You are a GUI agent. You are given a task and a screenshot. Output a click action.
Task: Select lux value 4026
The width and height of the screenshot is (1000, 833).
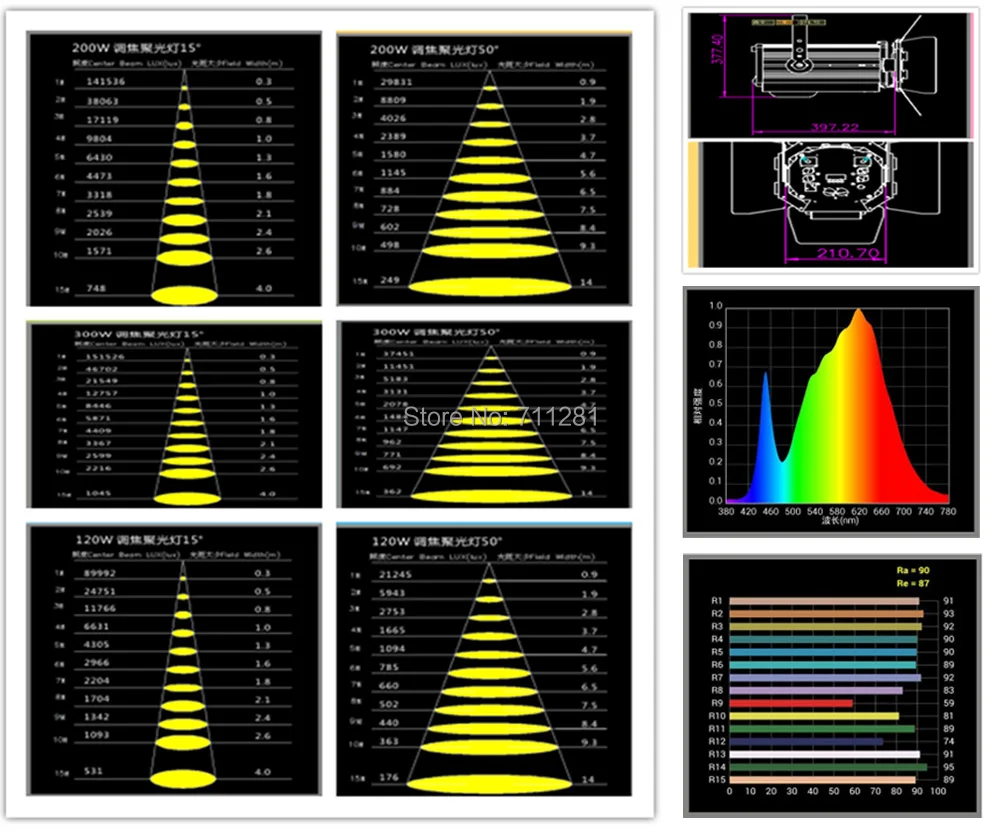[393, 118]
